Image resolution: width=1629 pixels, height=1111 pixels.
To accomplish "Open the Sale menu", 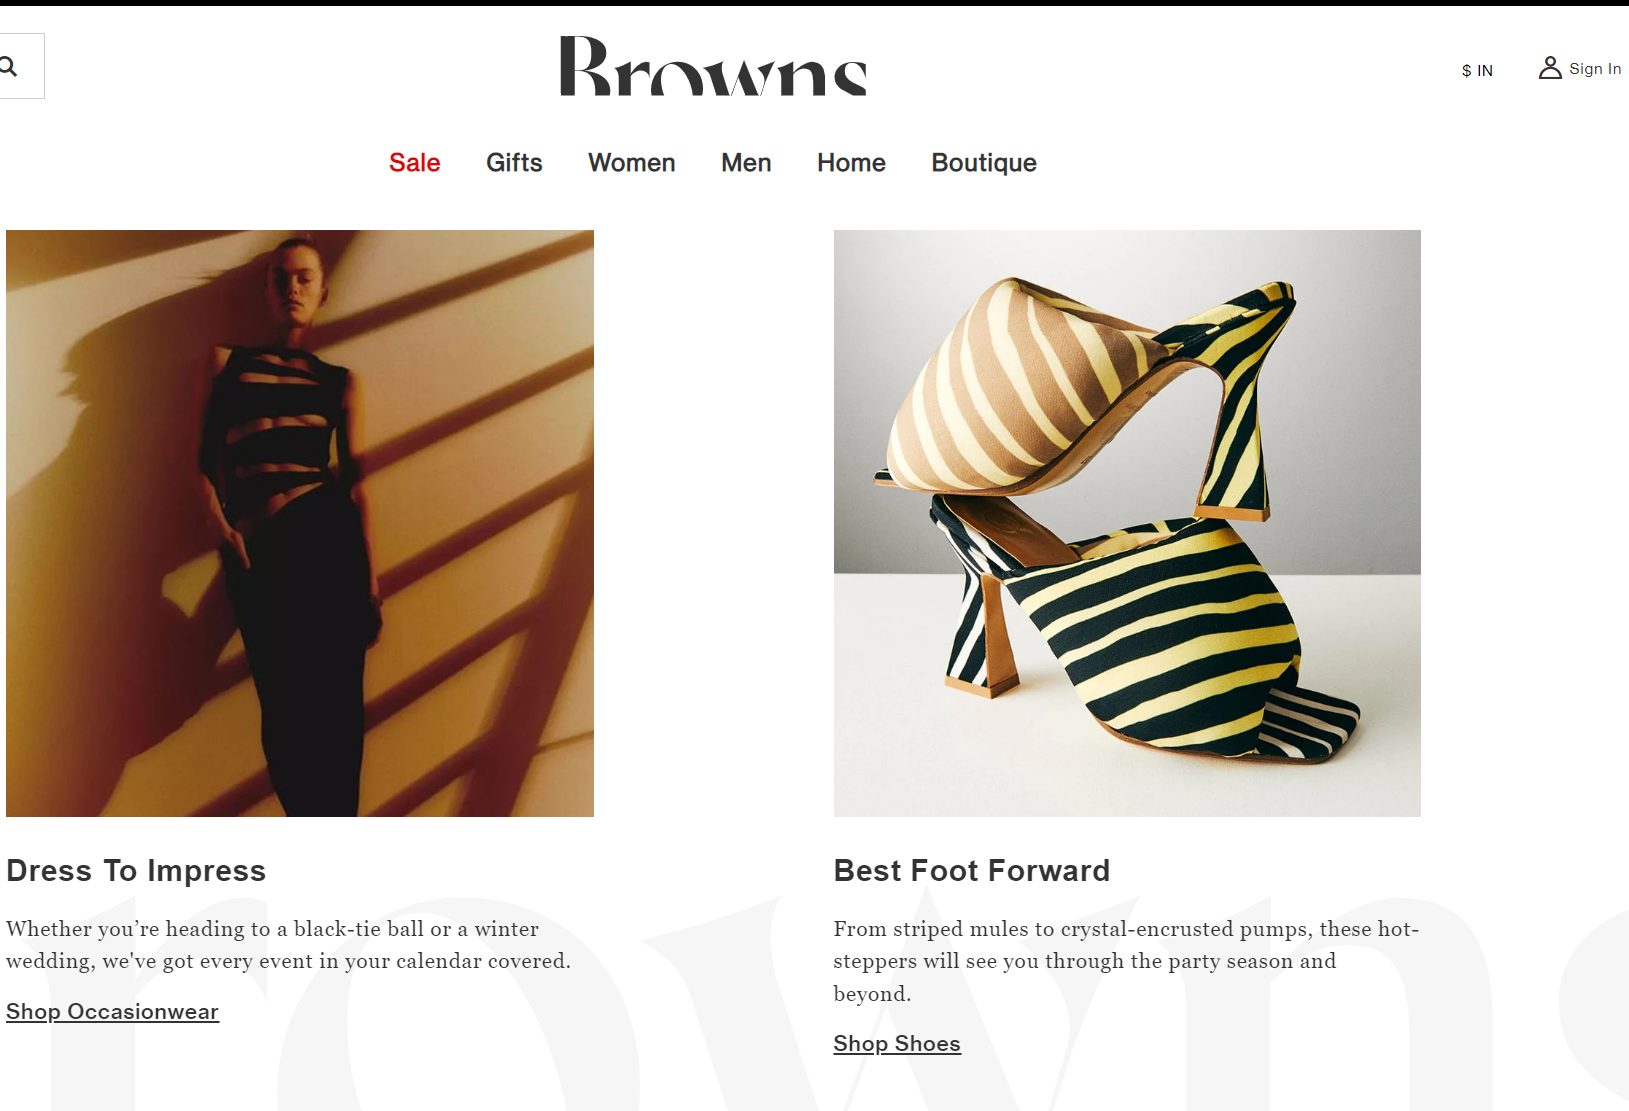I will [415, 162].
